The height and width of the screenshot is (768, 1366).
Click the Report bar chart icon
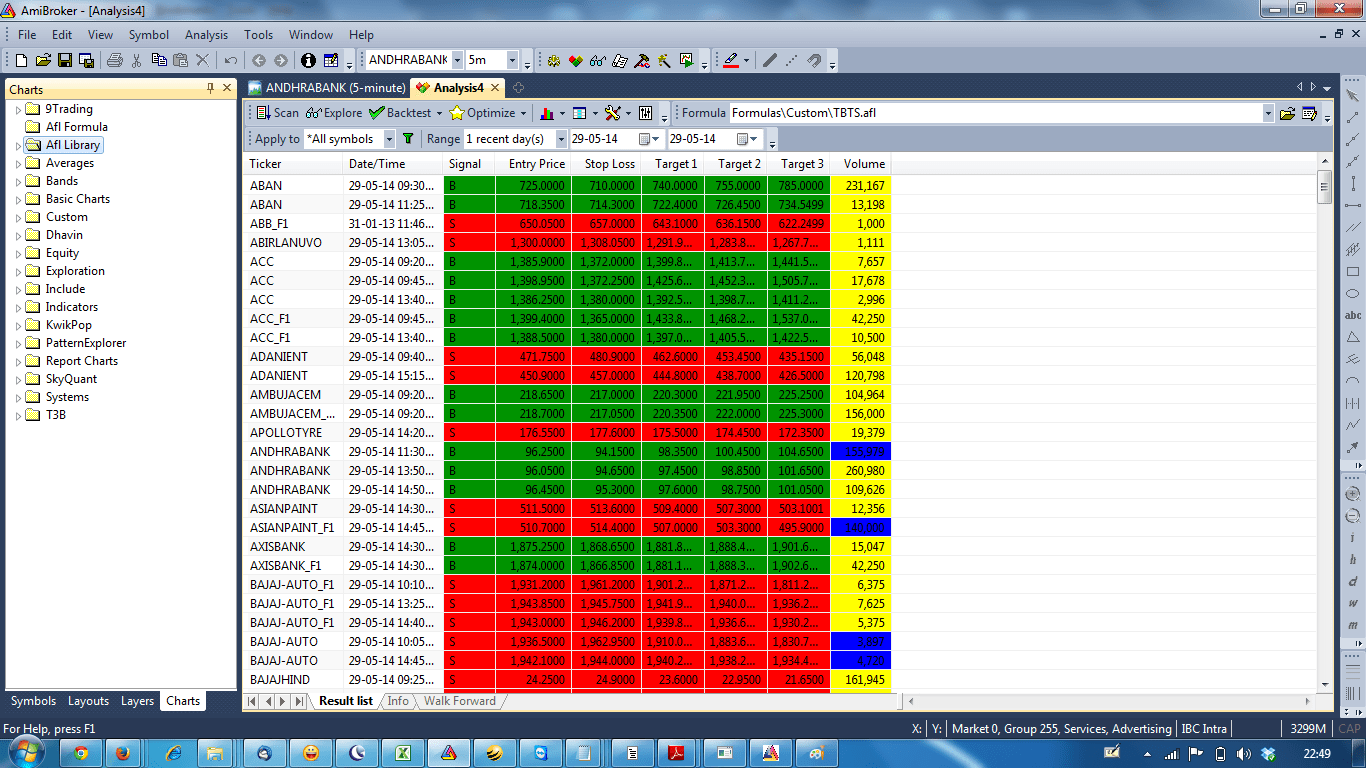[547, 113]
